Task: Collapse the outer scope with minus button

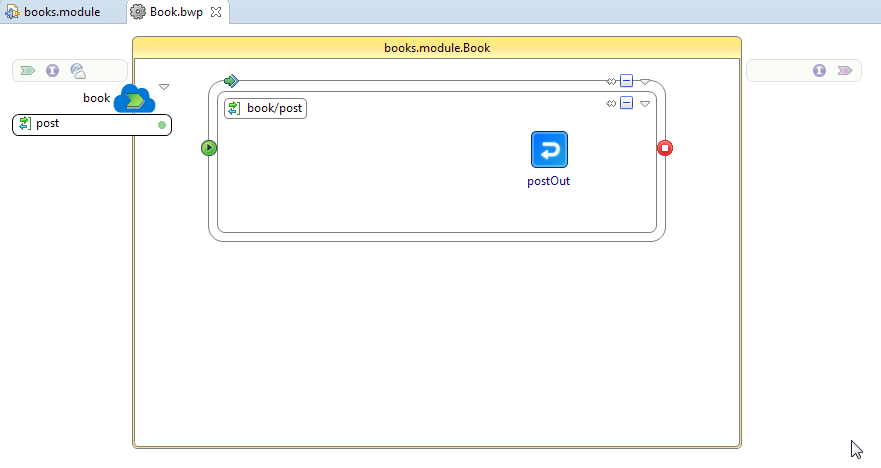Action: [626, 81]
